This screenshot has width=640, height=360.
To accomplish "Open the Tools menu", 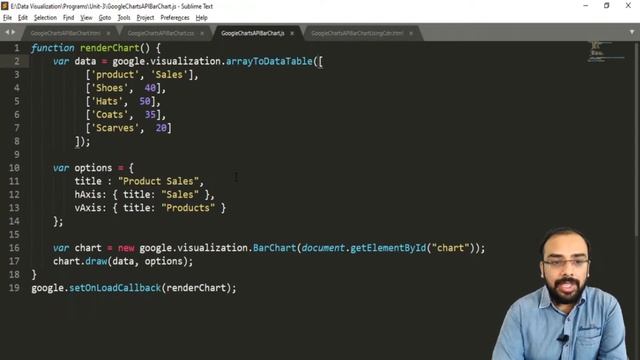I will point(124,18).
